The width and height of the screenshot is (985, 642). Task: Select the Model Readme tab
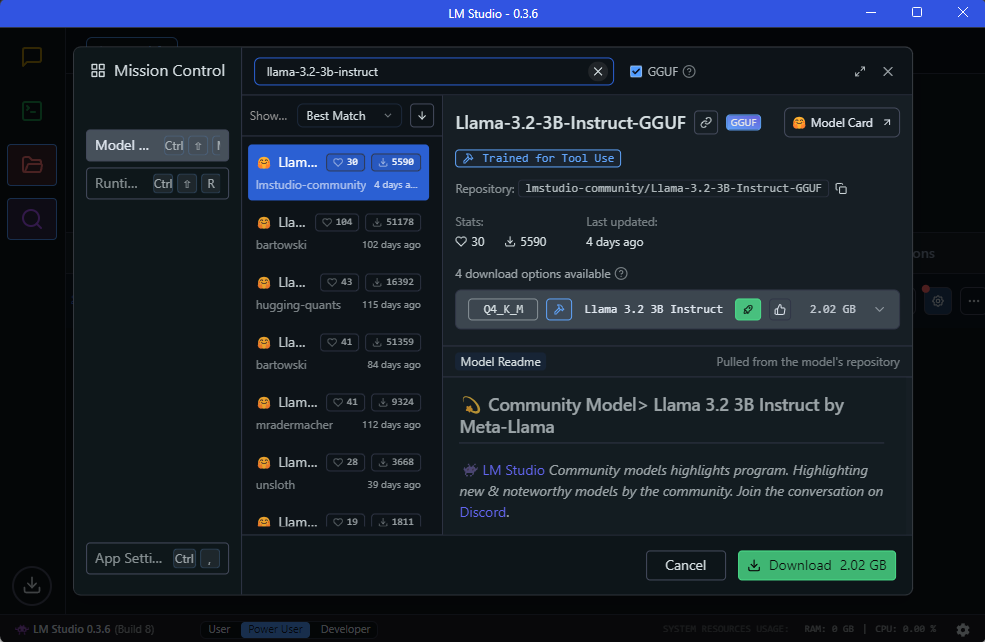click(x=500, y=362)
